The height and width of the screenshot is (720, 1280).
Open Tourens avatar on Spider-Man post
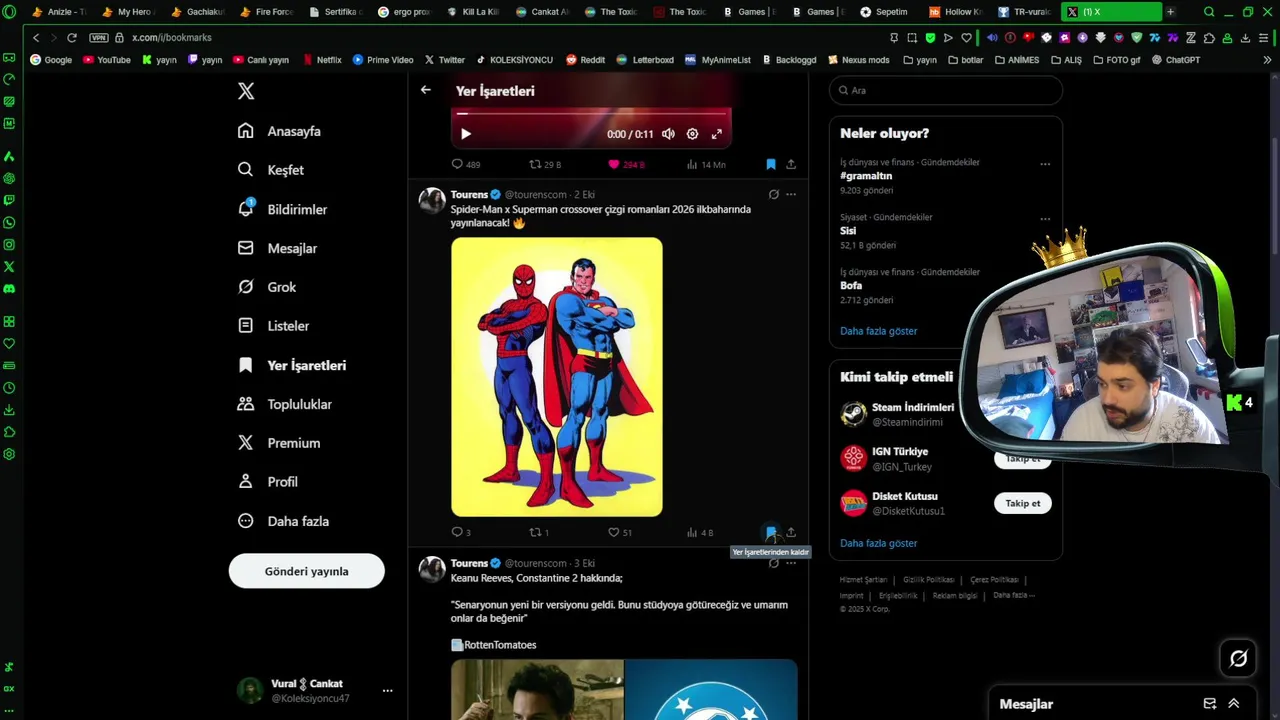click(432, 200)
